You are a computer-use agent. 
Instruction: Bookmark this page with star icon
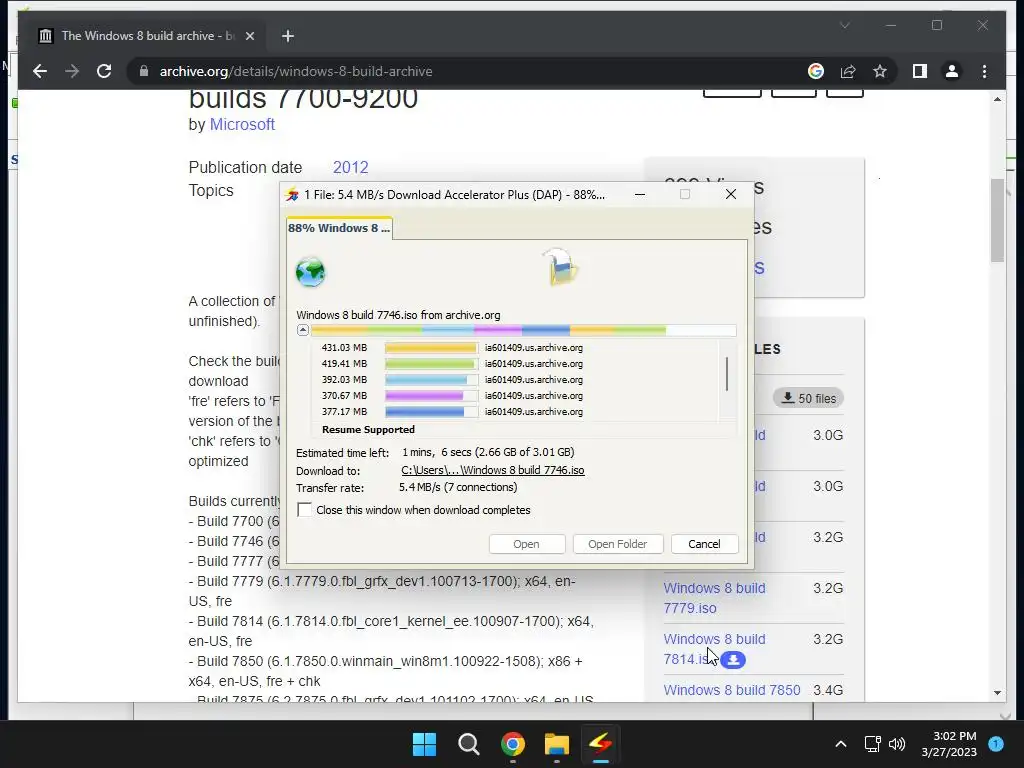click(880, 71)
